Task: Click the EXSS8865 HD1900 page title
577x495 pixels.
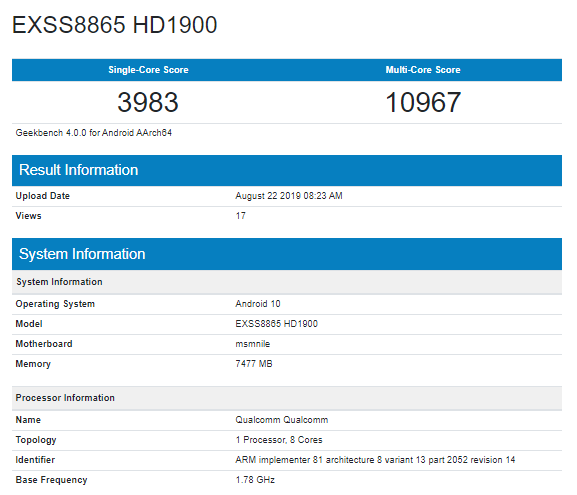Action: (114, 25)
